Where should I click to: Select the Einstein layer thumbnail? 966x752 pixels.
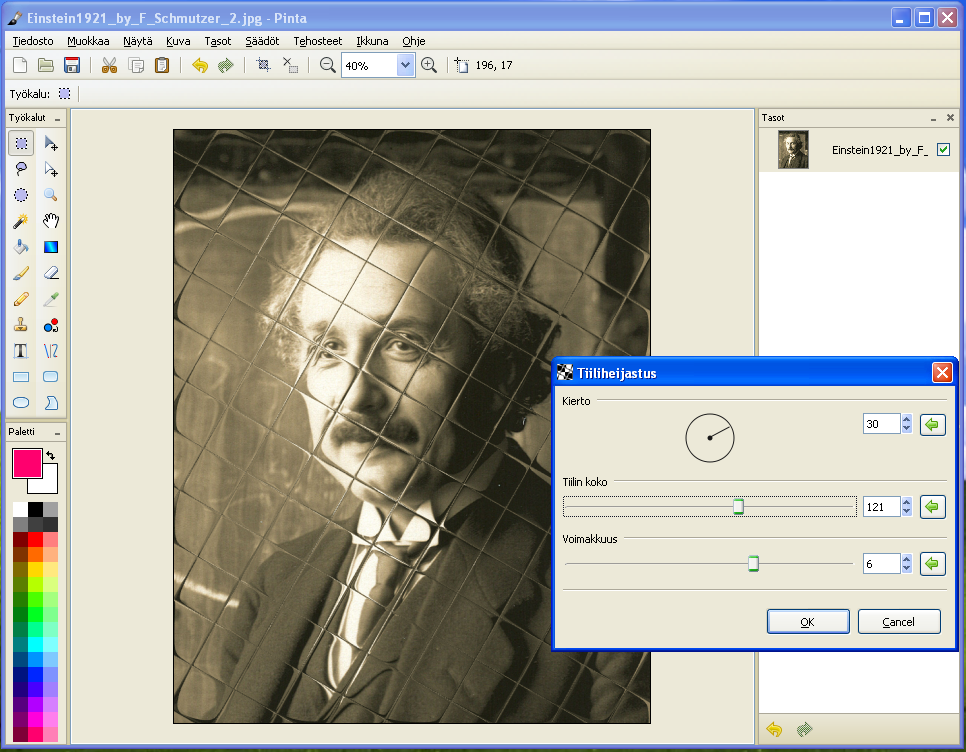click(x=793, y=150)
